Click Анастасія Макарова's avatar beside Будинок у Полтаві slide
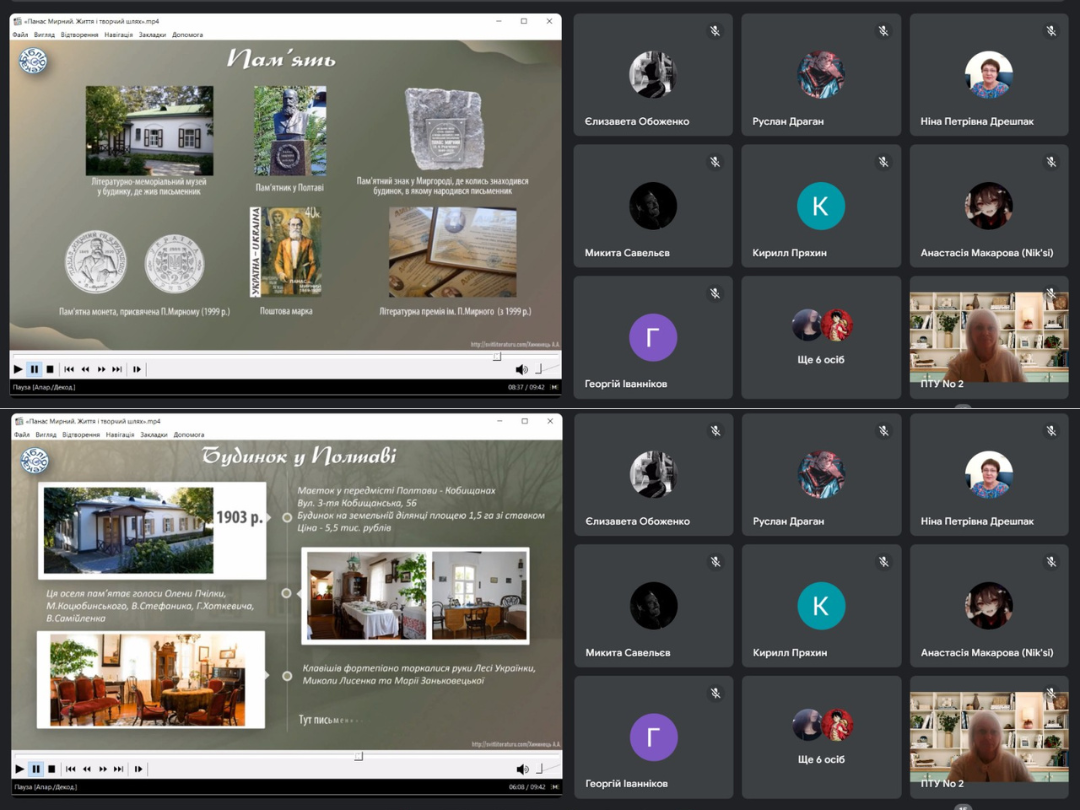1080x810 pixels. [x=989, y=605]
